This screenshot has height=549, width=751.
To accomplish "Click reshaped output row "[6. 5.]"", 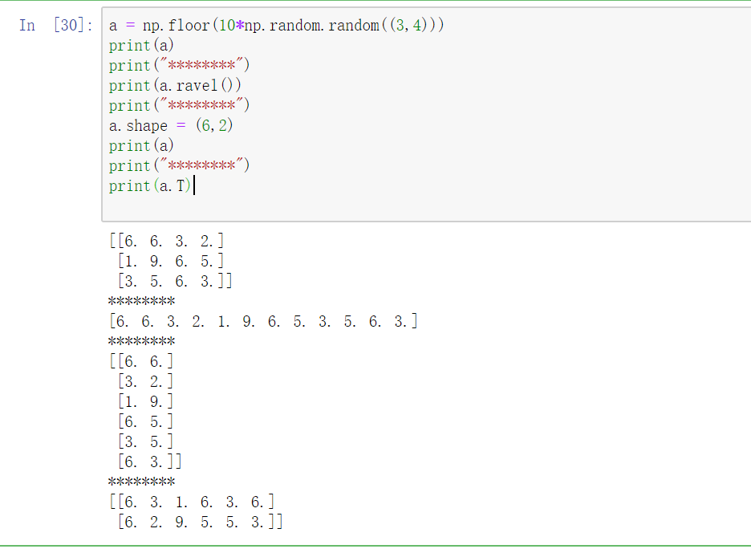I will tap(144, 421).
